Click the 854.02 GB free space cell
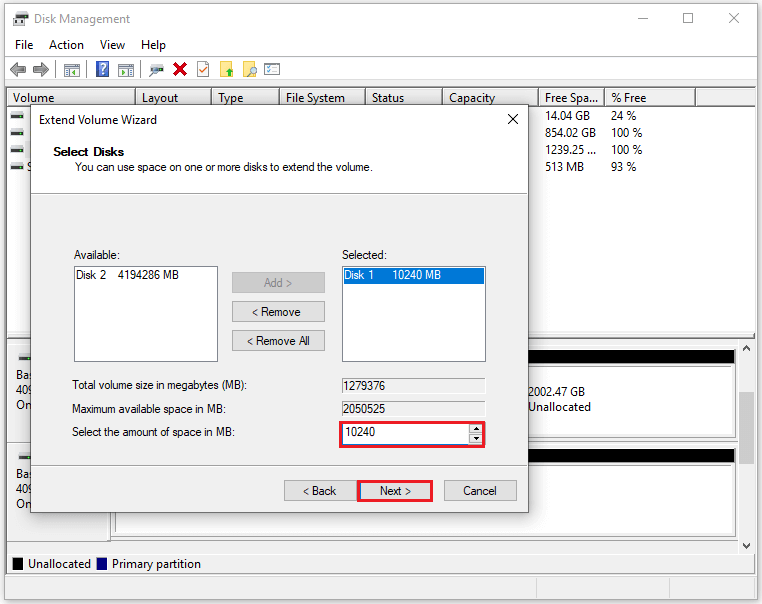Screen dimensions: 762x604 [570, 133]
